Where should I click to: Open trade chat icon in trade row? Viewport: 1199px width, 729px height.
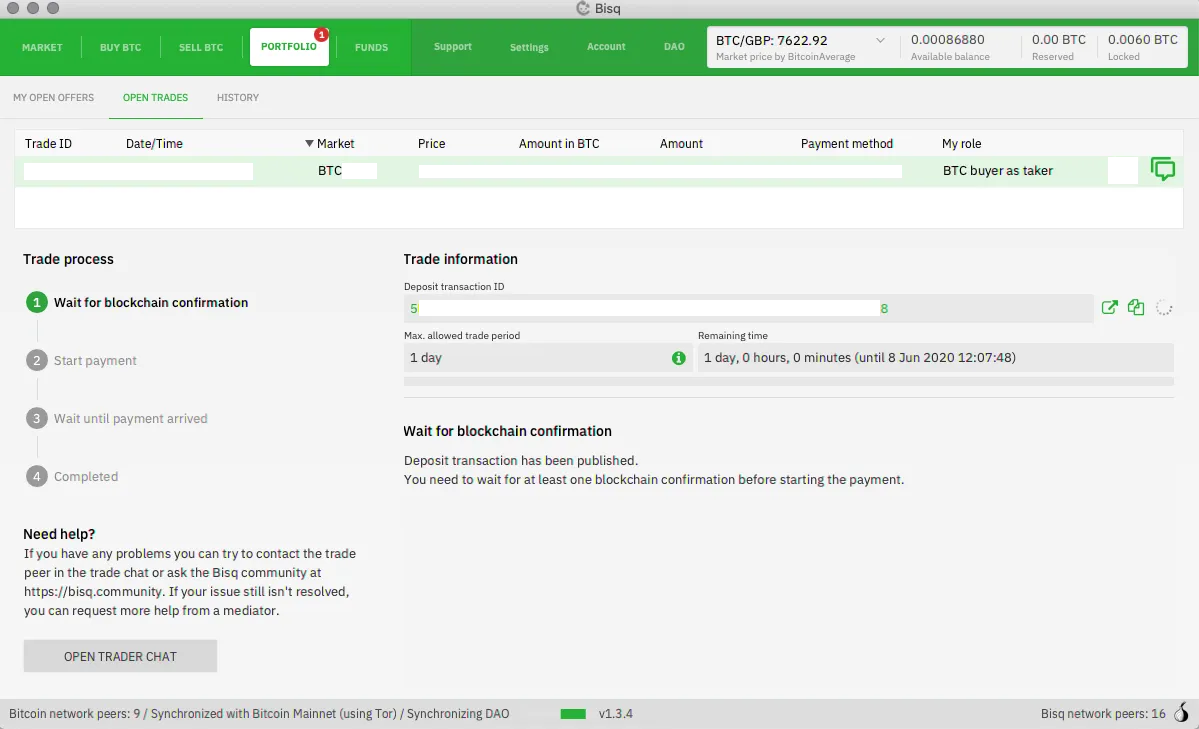[x=1163, y=170]
